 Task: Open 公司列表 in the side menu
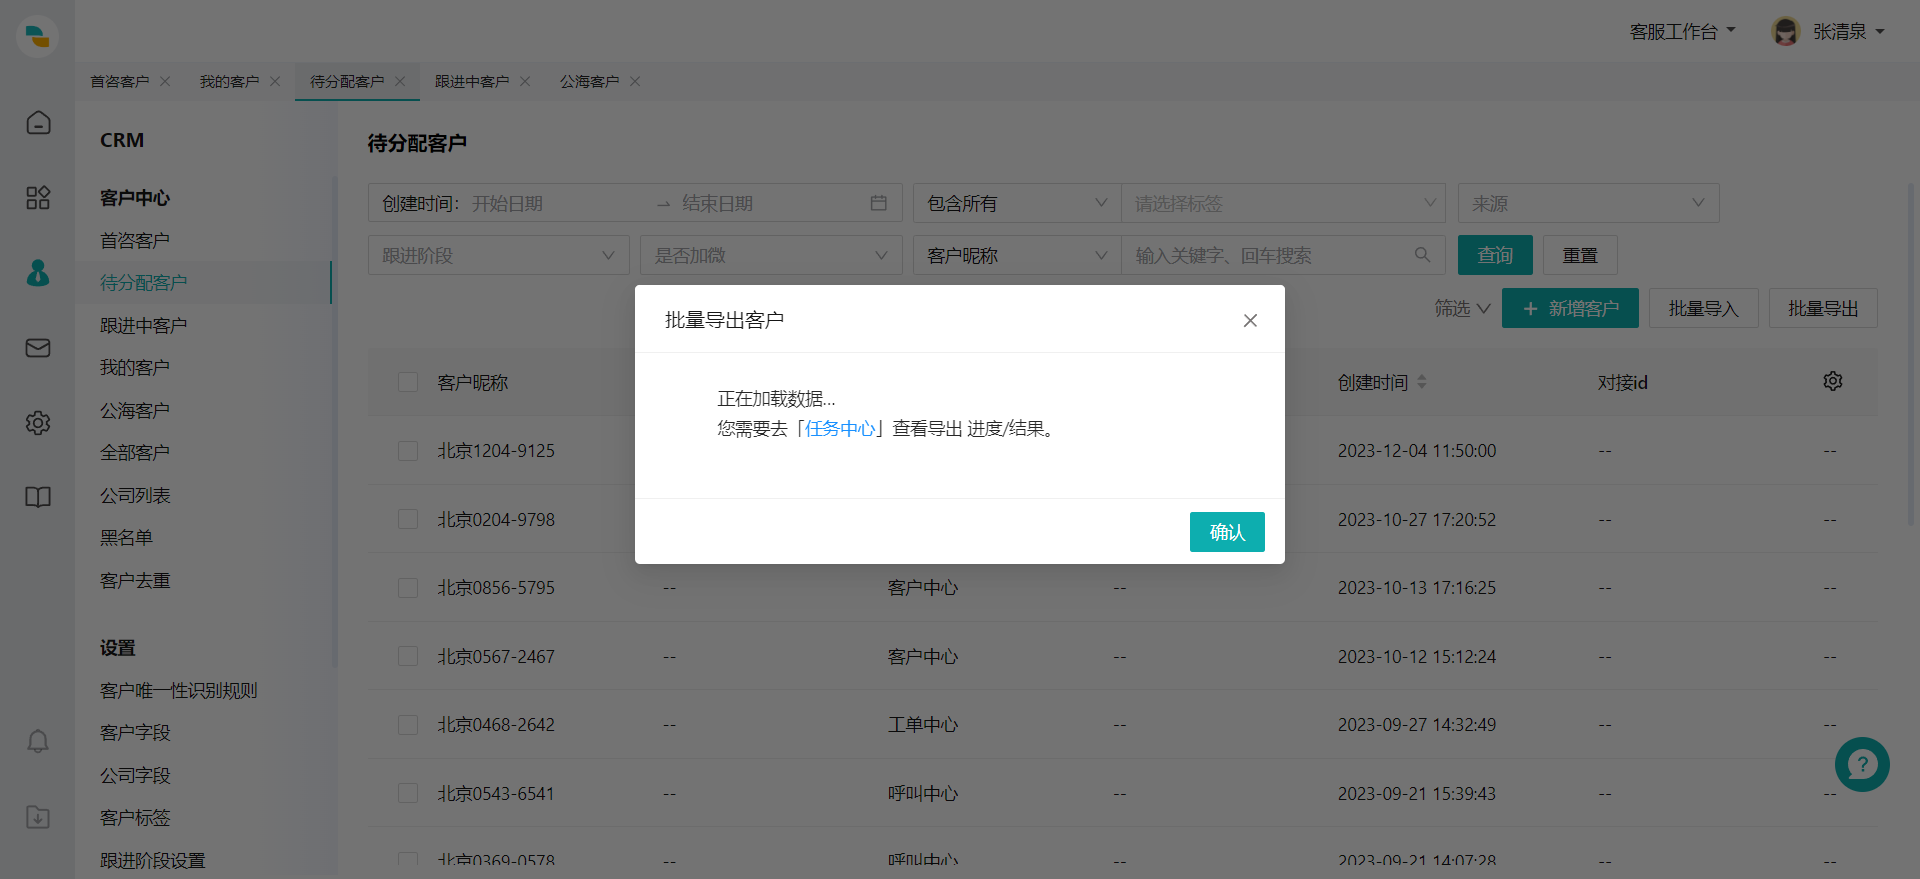coord(135,495)
